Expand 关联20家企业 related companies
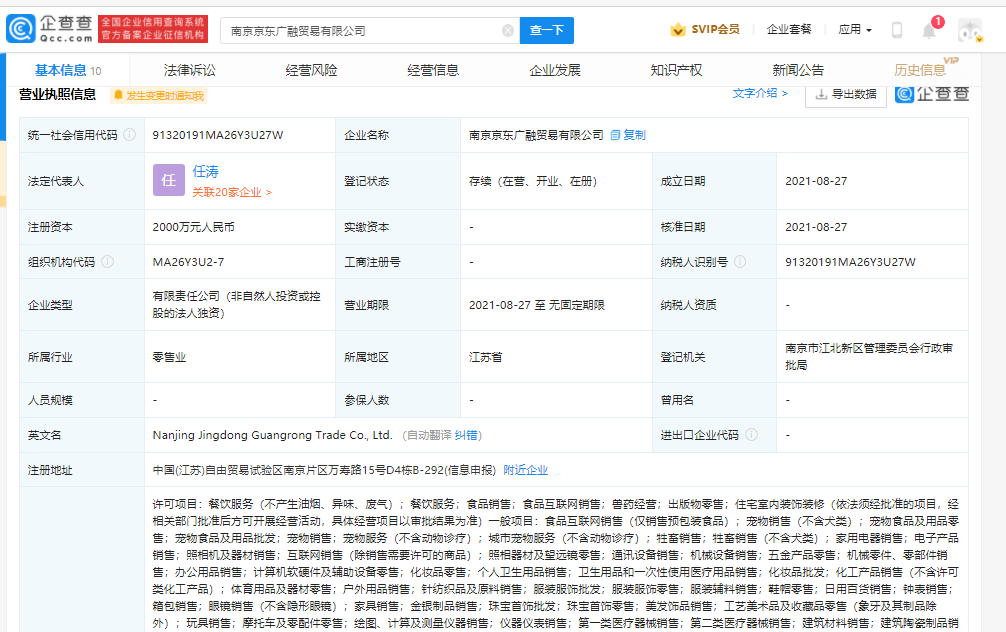Viewport: 1006px width, 632px height. (x=229, y=192)
